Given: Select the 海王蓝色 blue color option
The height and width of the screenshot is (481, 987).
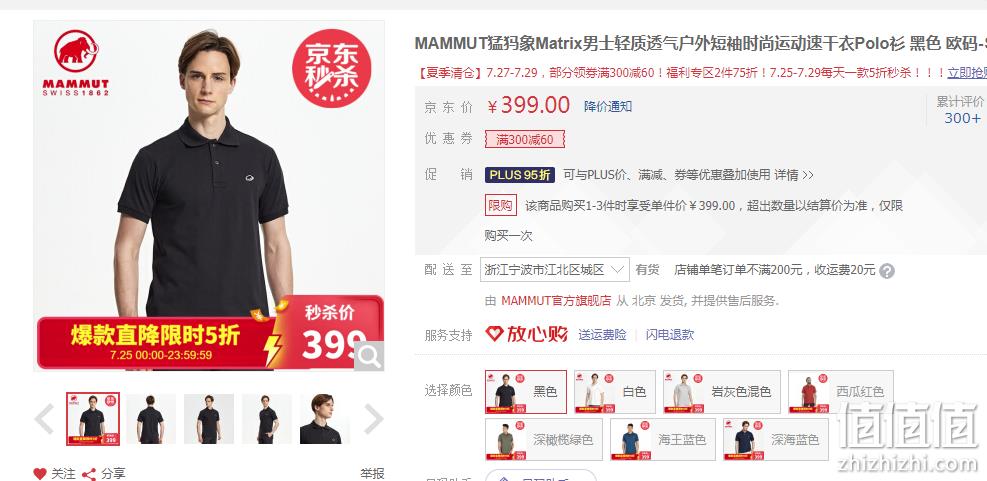Looking at the screenshot, I should 663,439.
